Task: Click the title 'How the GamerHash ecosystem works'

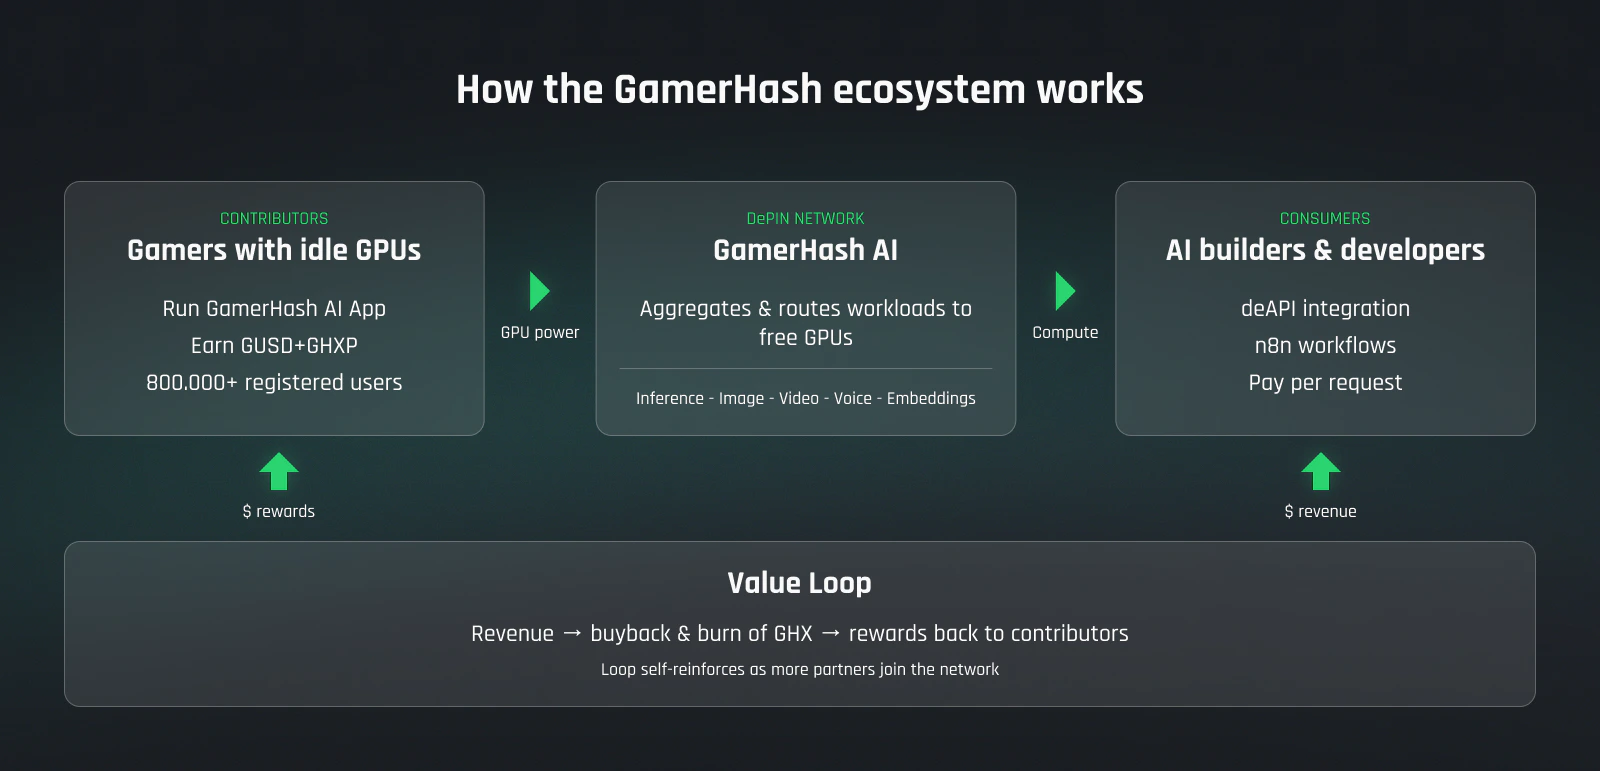Action: tap(800, 89)
